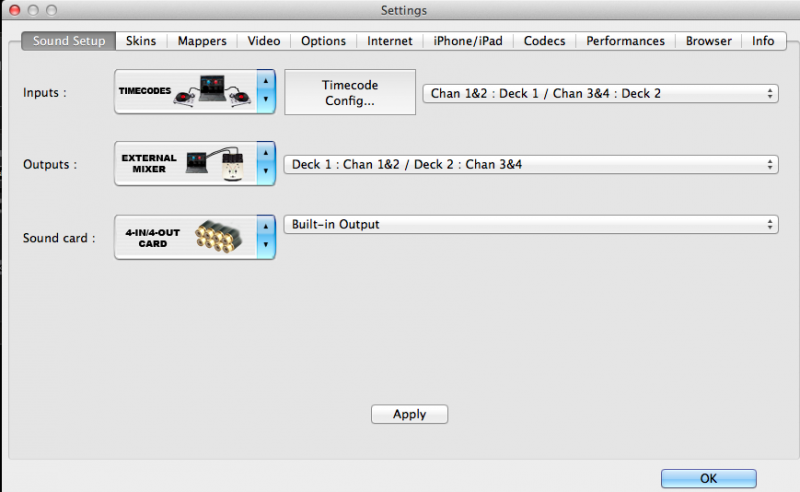Step the Inputs selector up arrow

[x=265, y=82]
